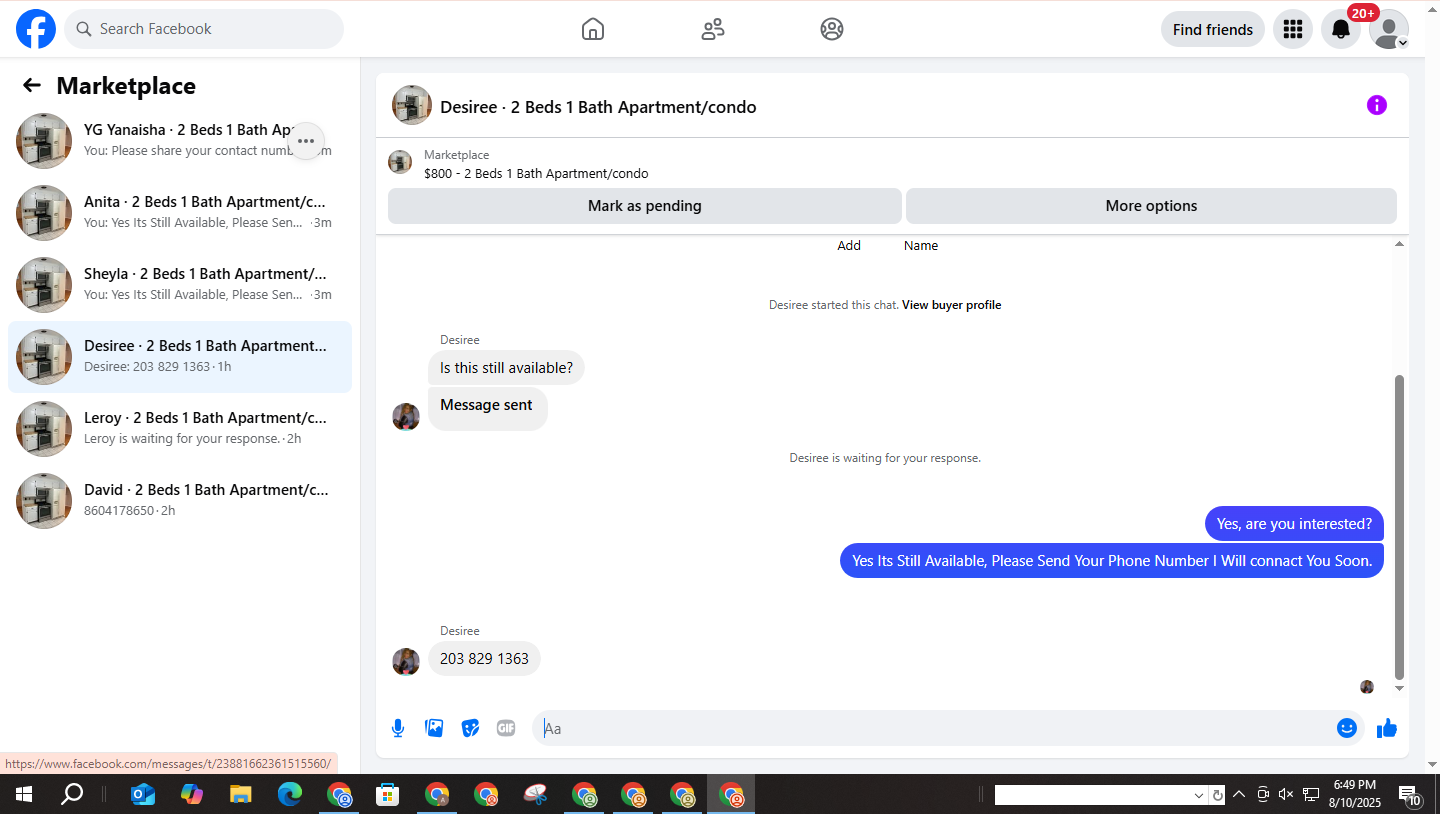Launch Copilot from the taskbar
The image size is (1440, 814).
pos(192,795)
